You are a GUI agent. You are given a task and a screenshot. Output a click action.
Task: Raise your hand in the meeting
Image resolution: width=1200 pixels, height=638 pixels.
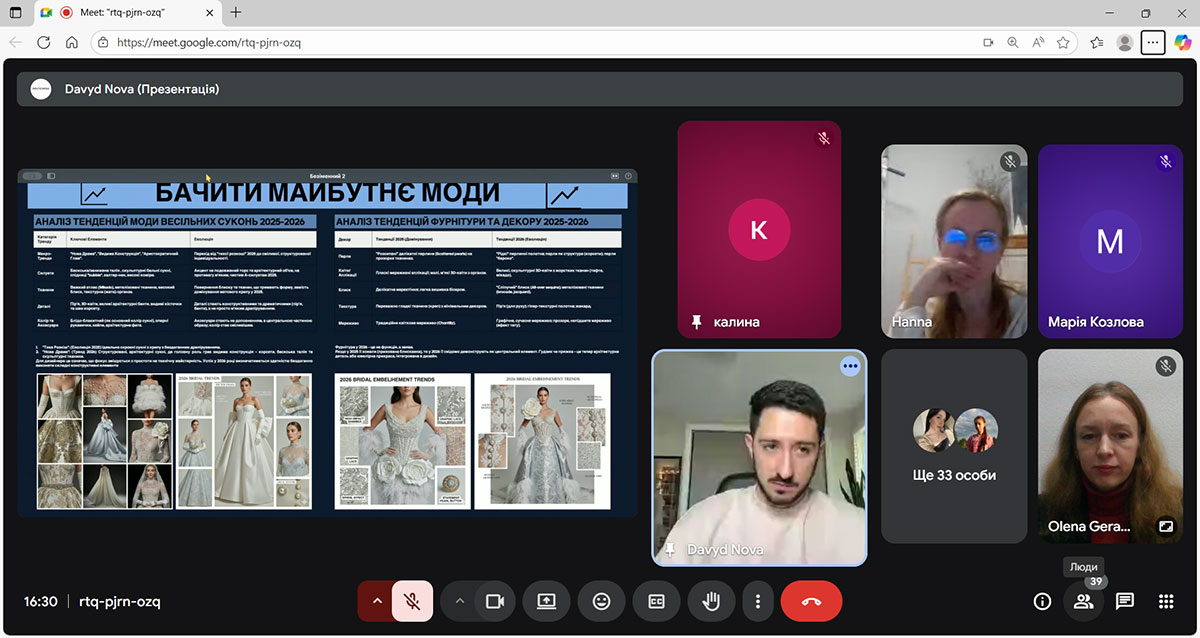pyautogui.click(x=712, y=601)
